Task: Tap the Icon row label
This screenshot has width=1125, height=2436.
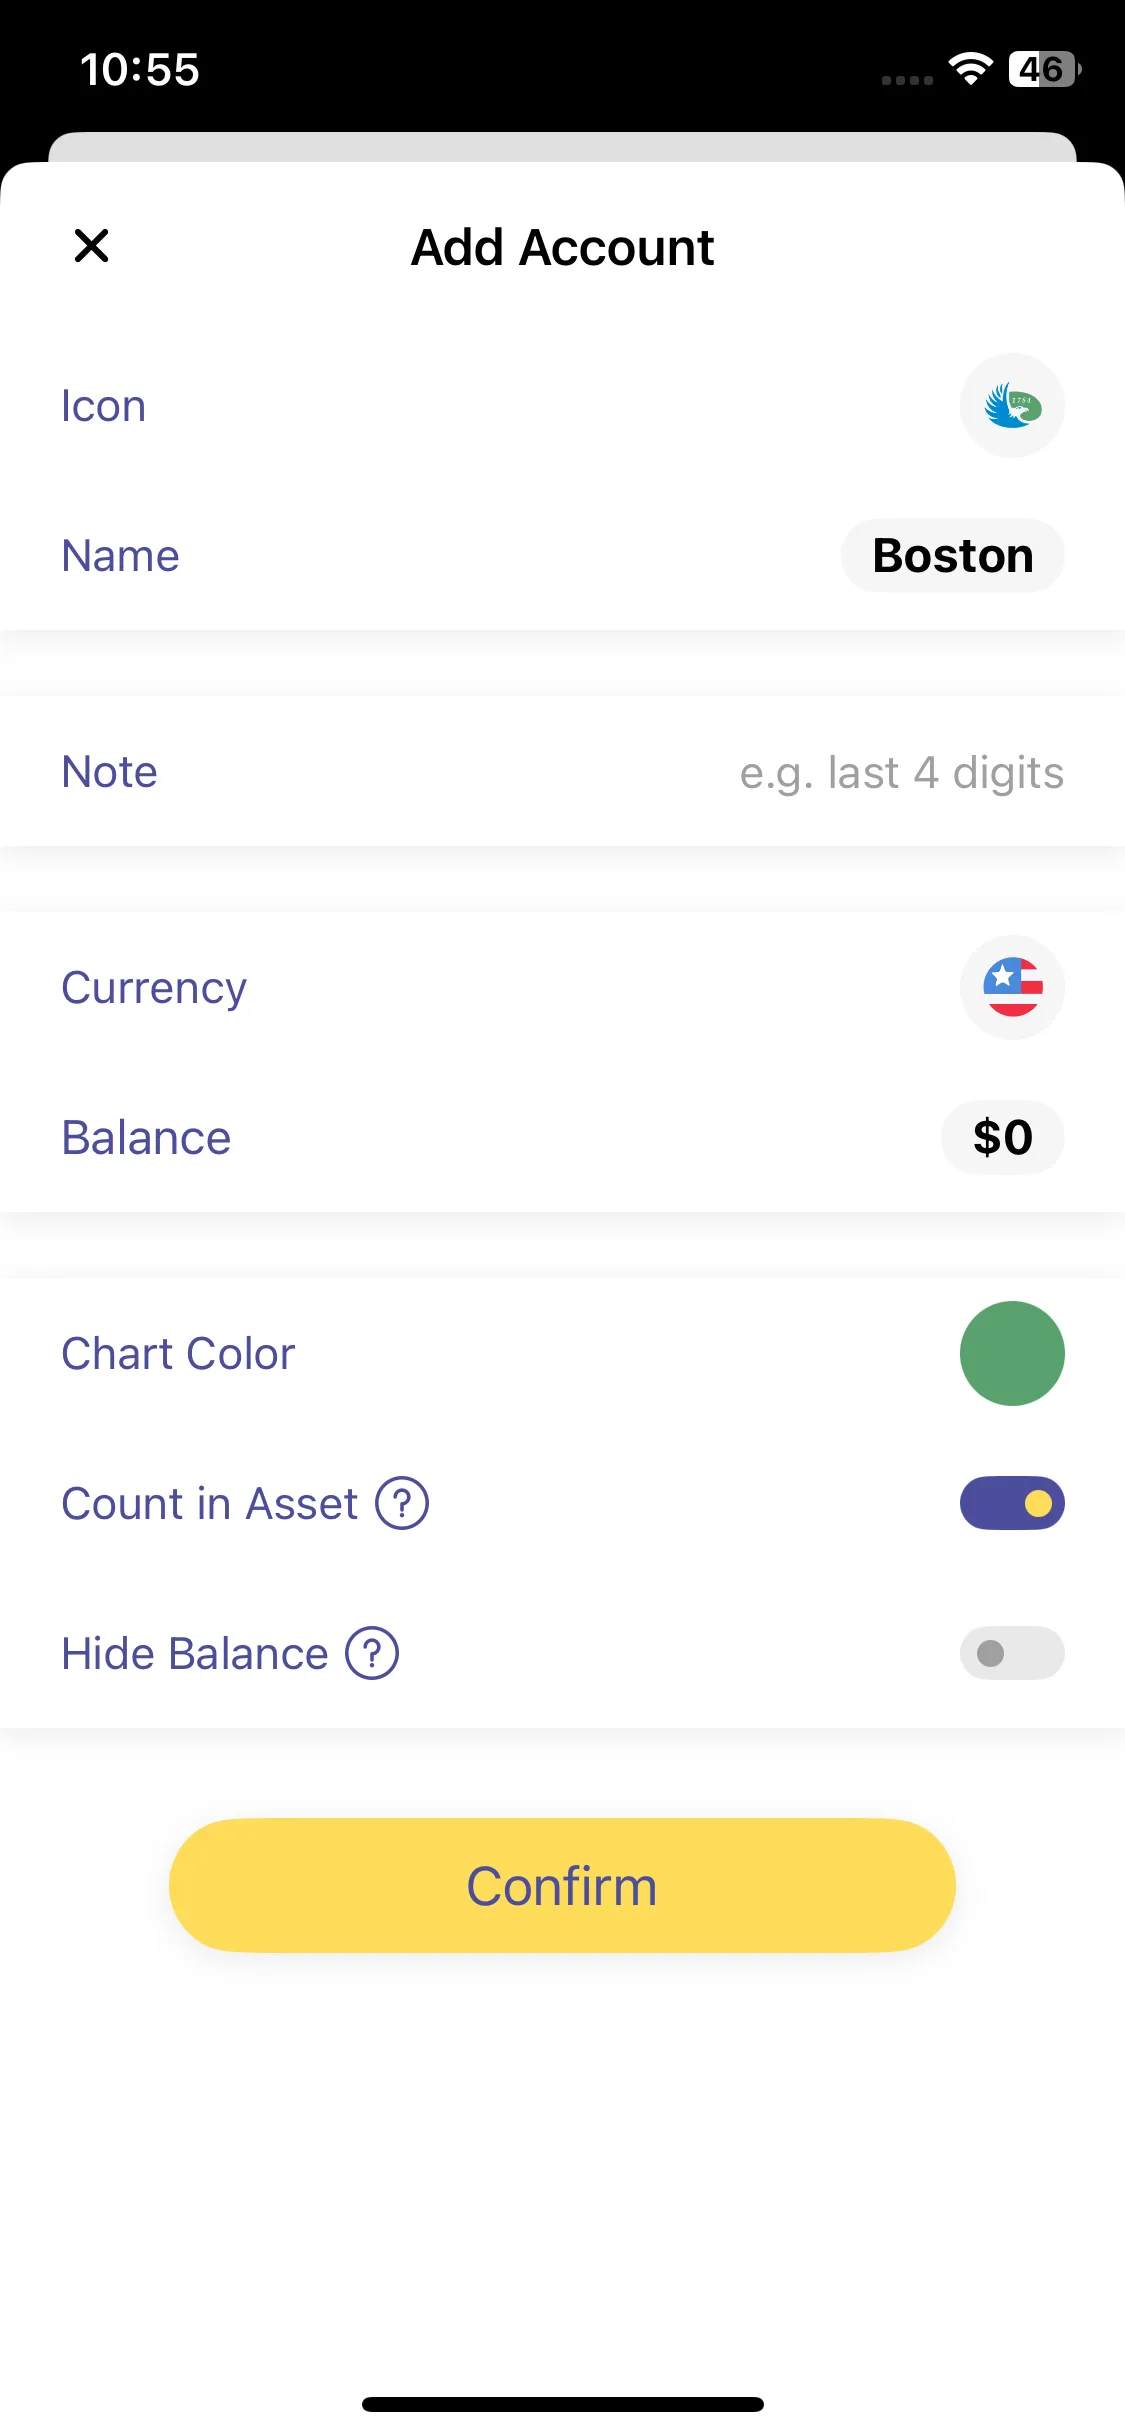Action: point(104,406)
